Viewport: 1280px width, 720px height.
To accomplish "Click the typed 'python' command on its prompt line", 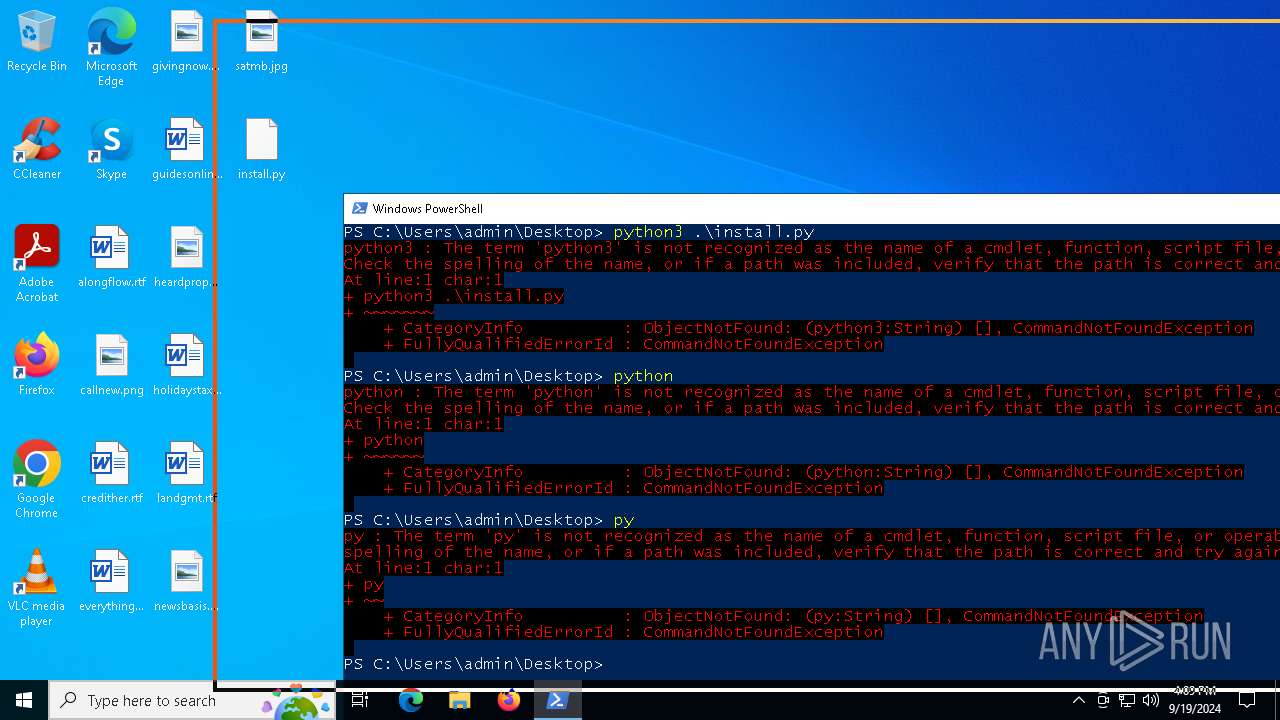I will 643,376.
